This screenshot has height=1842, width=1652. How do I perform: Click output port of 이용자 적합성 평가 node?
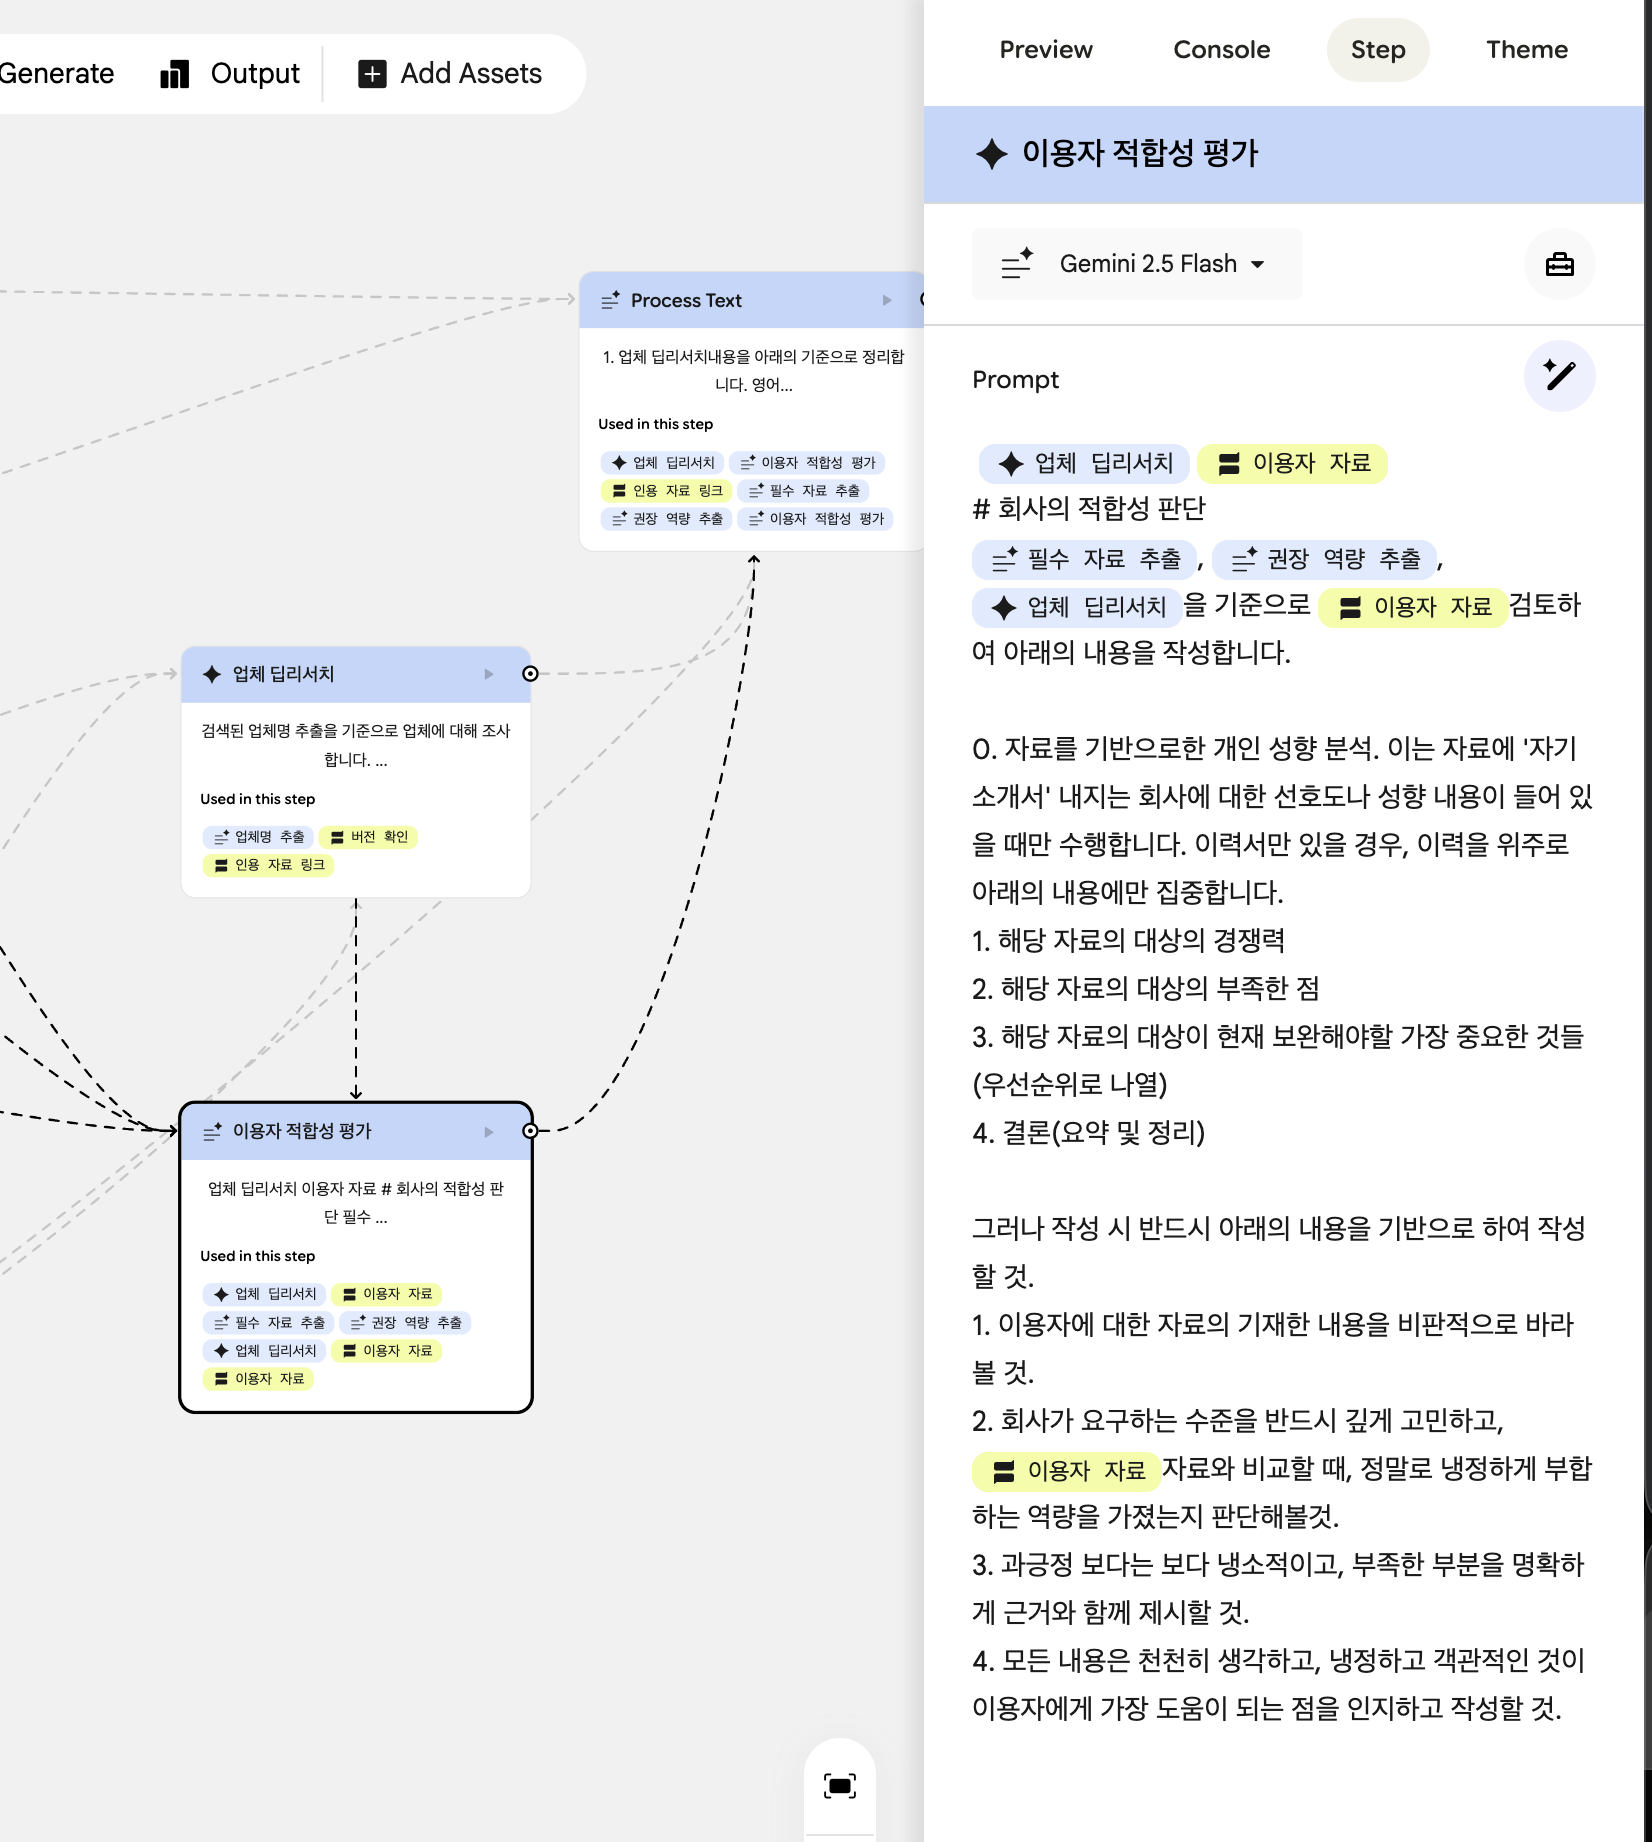(x=530, y=1131)
